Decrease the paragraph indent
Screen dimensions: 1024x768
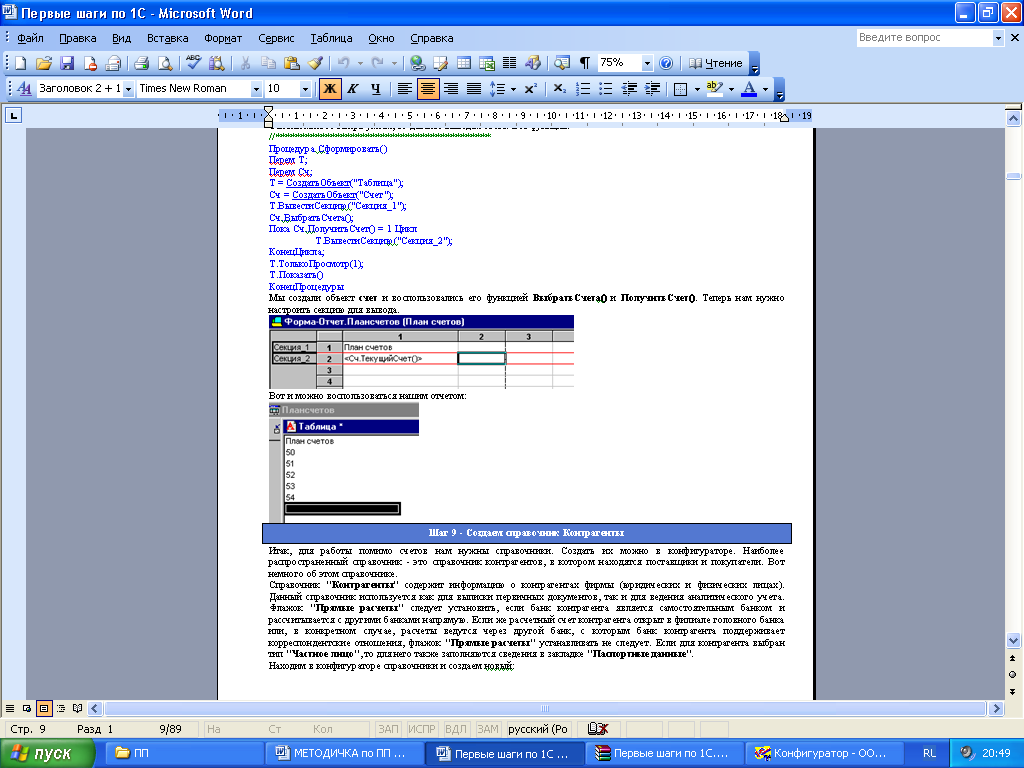630,89
